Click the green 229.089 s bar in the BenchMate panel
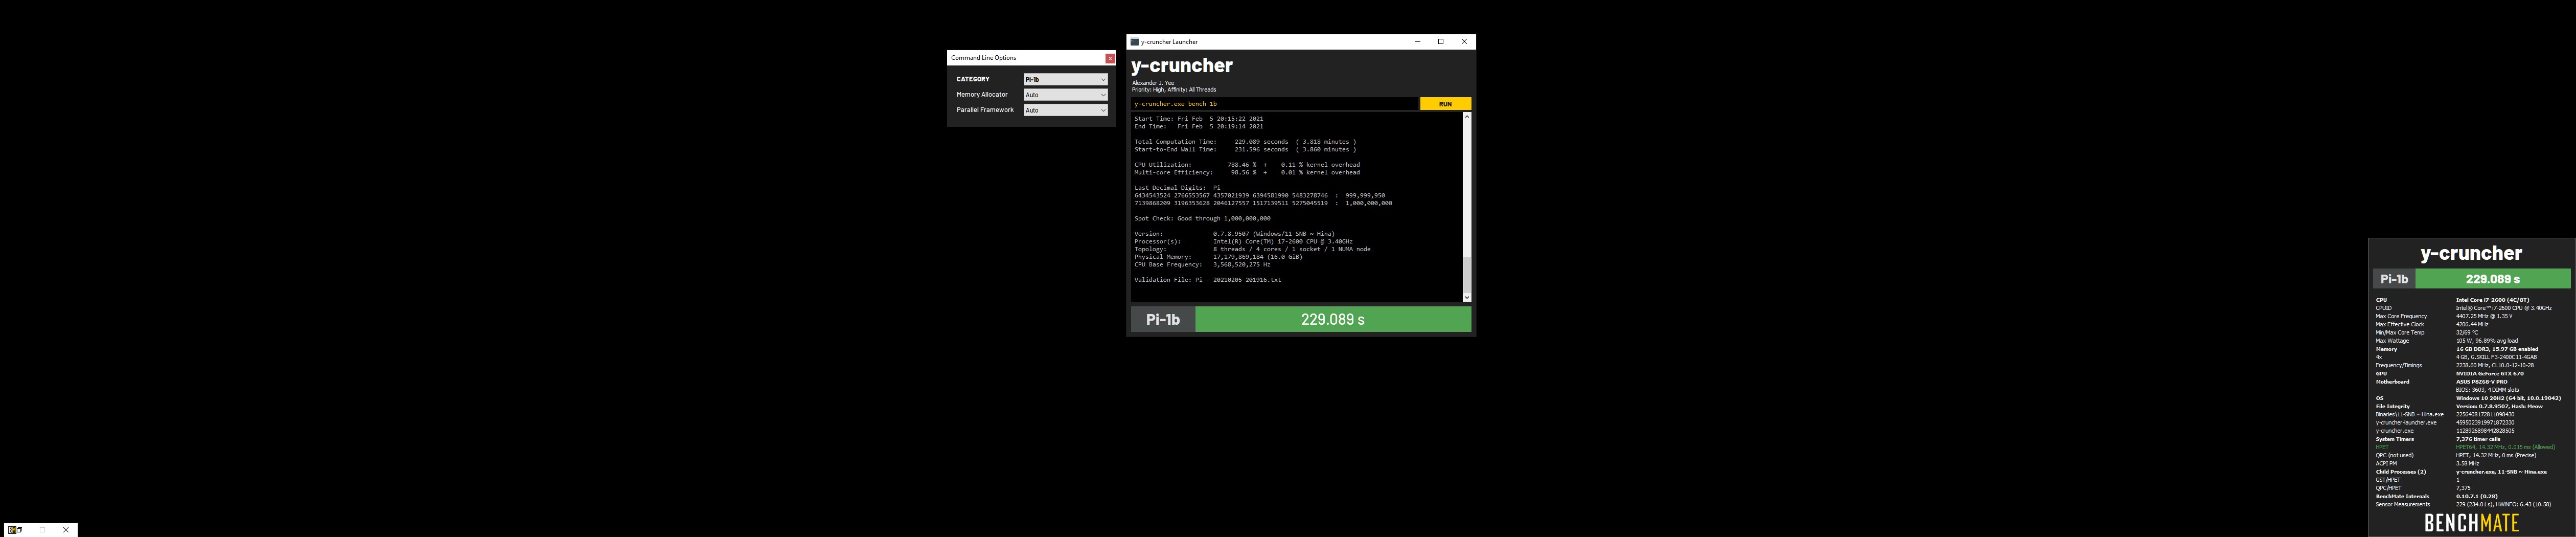 tap(2492, 279)
